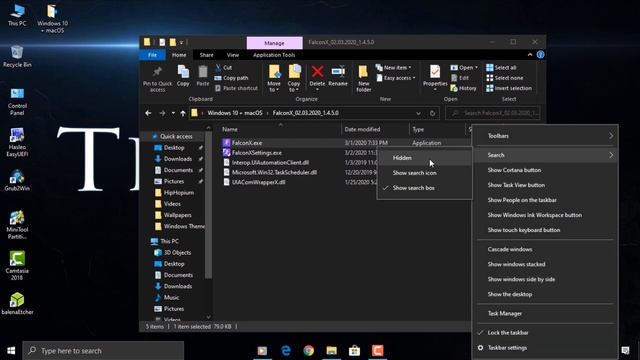The height and width of the screenshot is (360, 640).
Task: Open Google Chrome from taskbar
Action: (309, 350)
